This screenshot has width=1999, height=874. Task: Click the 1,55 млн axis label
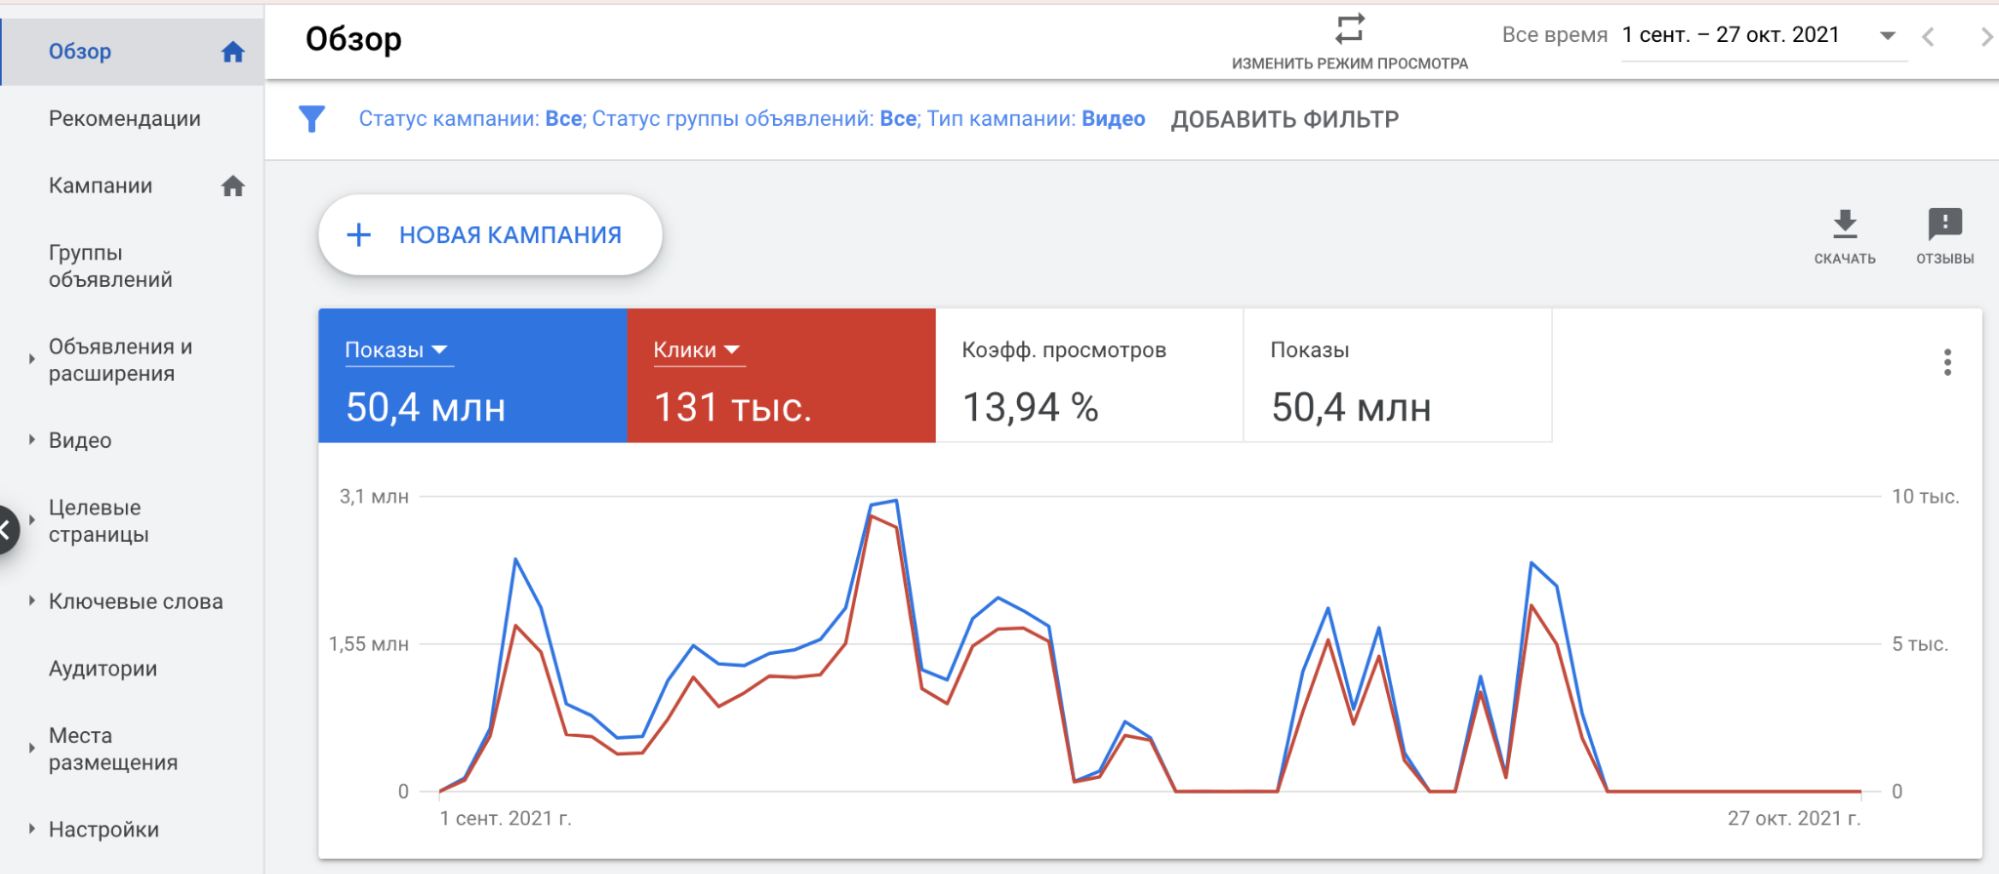click(x=369, y=644)
